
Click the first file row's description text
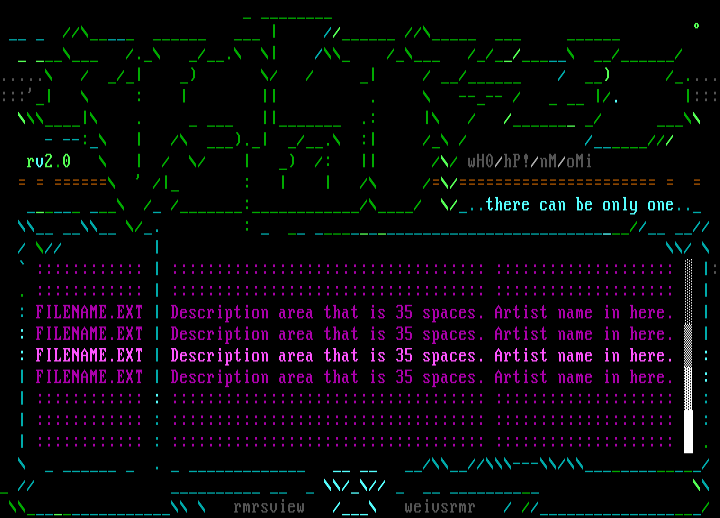pos(327,312)
